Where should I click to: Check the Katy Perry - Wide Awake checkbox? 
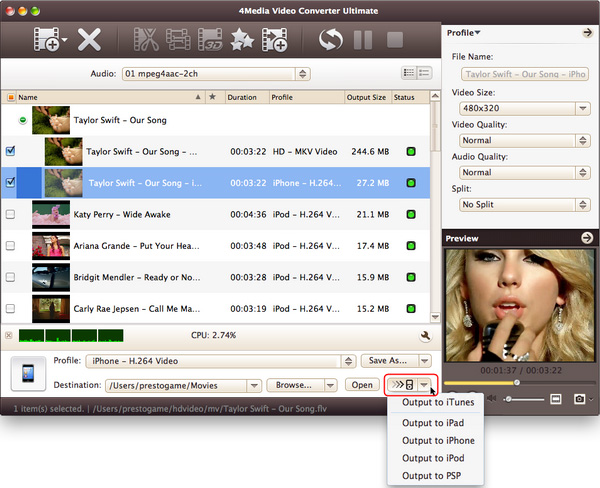pos(11,214)
